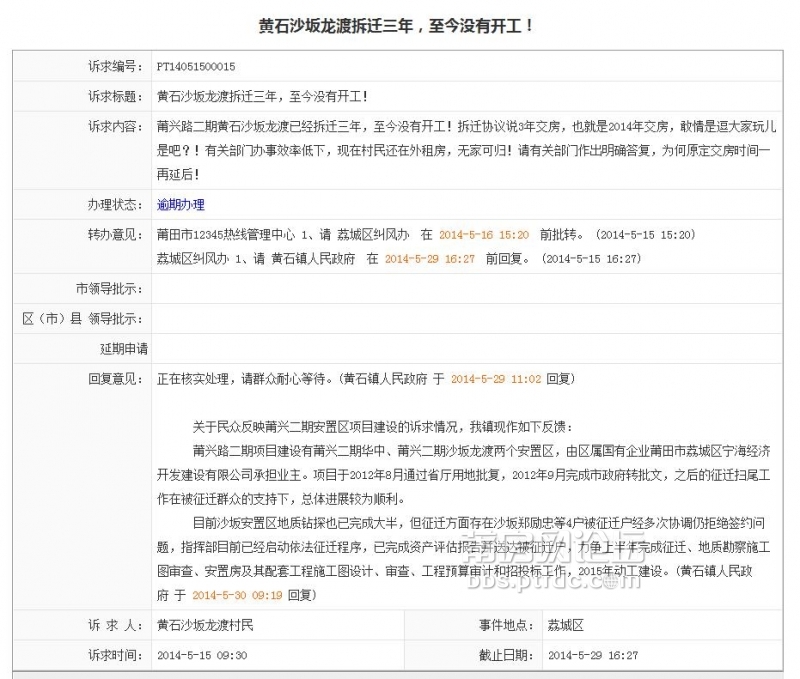The image size is (800, 679).
Task: Click the deadline value 2014-5-29 16:27
Action: [593, 655]
